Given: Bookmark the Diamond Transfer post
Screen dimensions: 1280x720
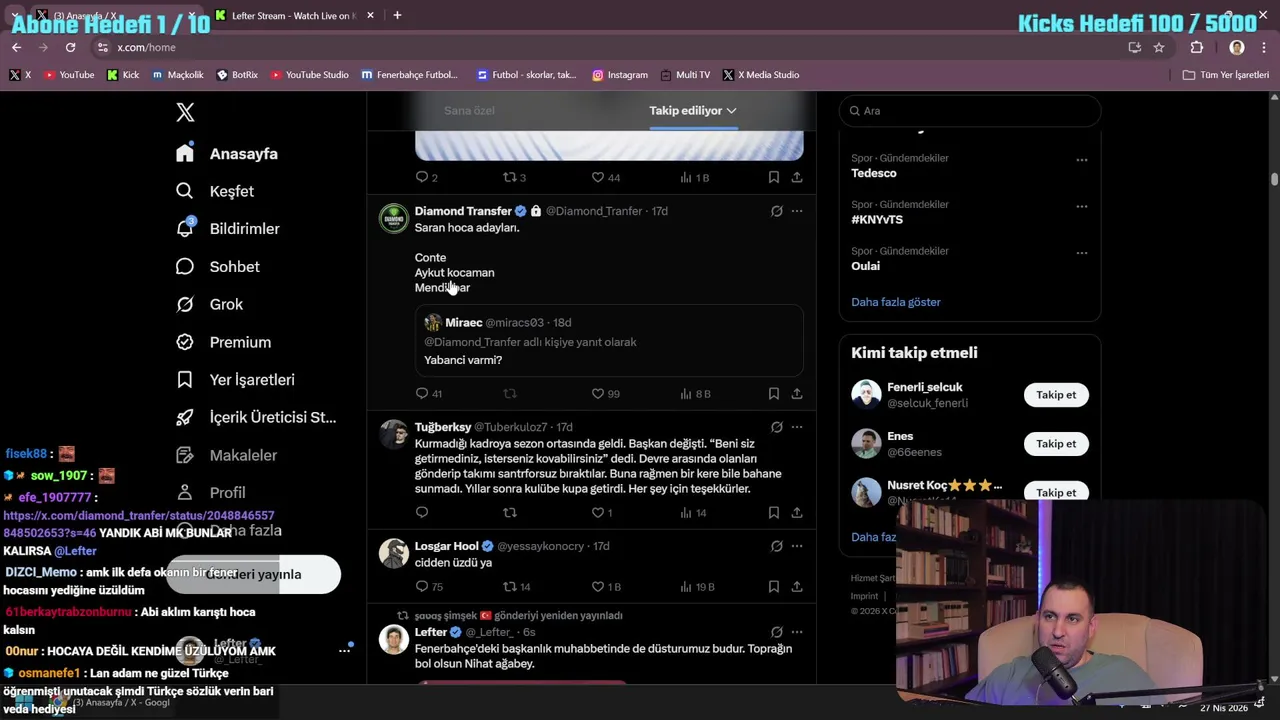Looking at the screenshot, I should (x=774, y=394).
